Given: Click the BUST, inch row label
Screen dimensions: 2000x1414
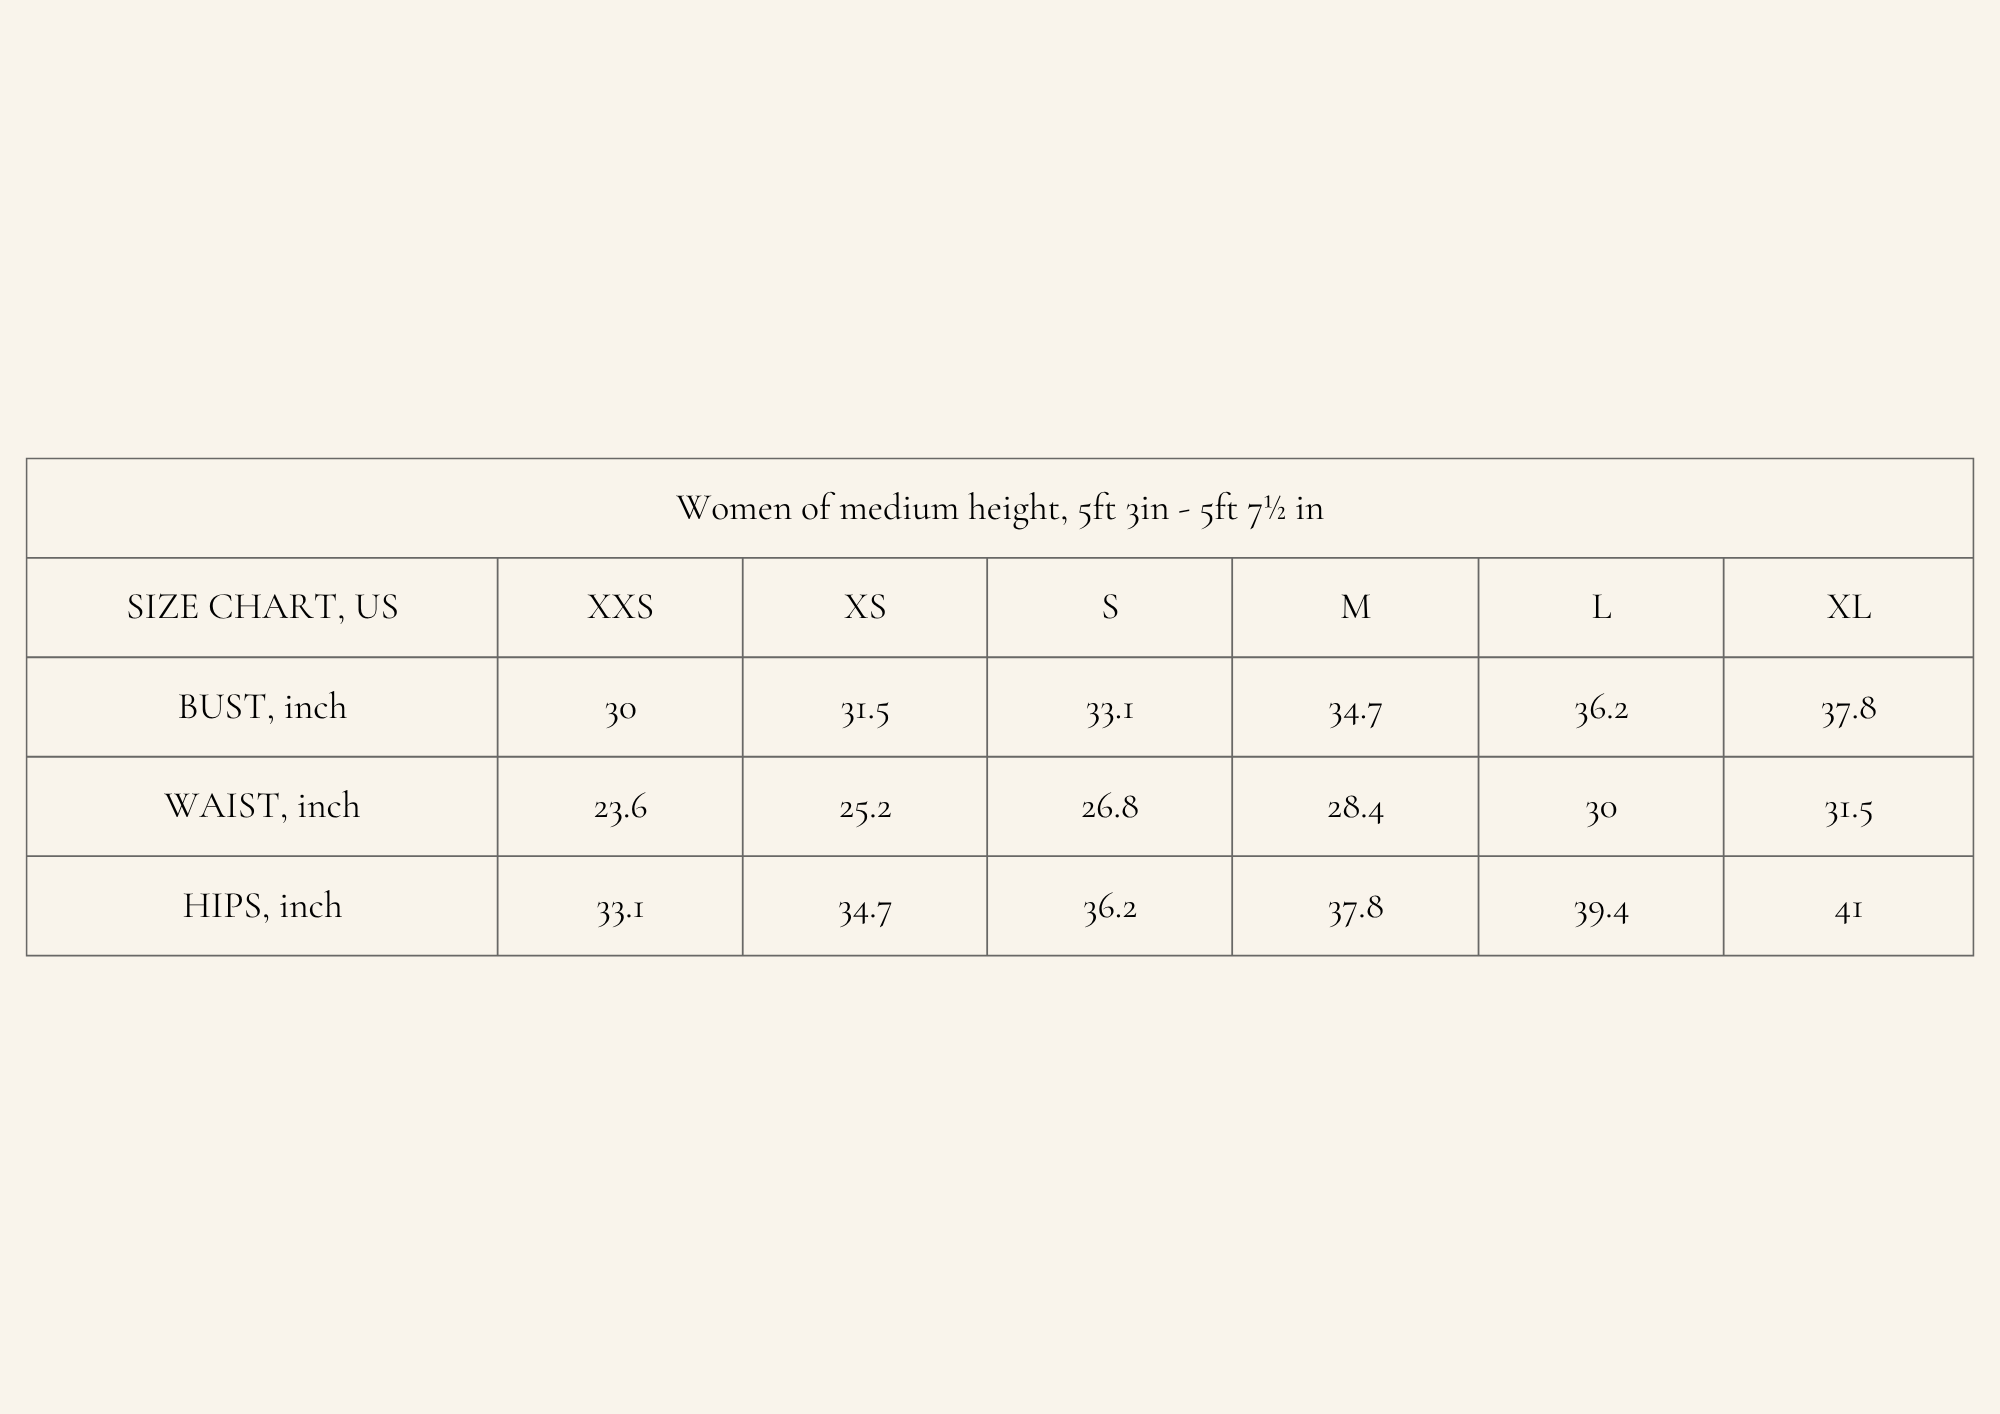Looking at the screenshot, I should click(262, 707).
